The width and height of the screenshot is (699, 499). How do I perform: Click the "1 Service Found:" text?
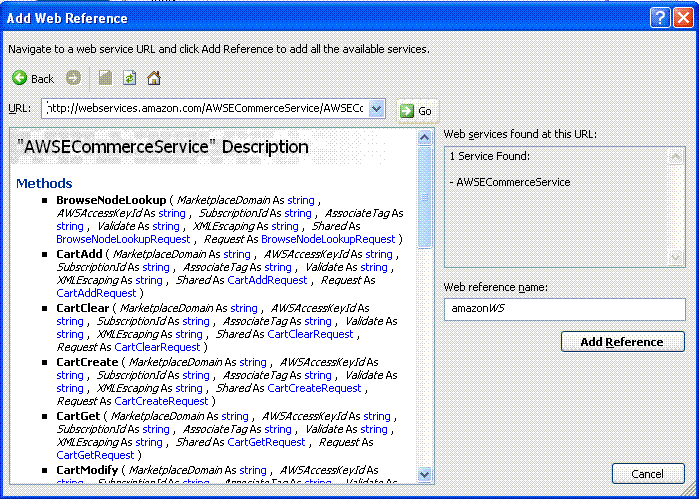click(x=489, y=156)
